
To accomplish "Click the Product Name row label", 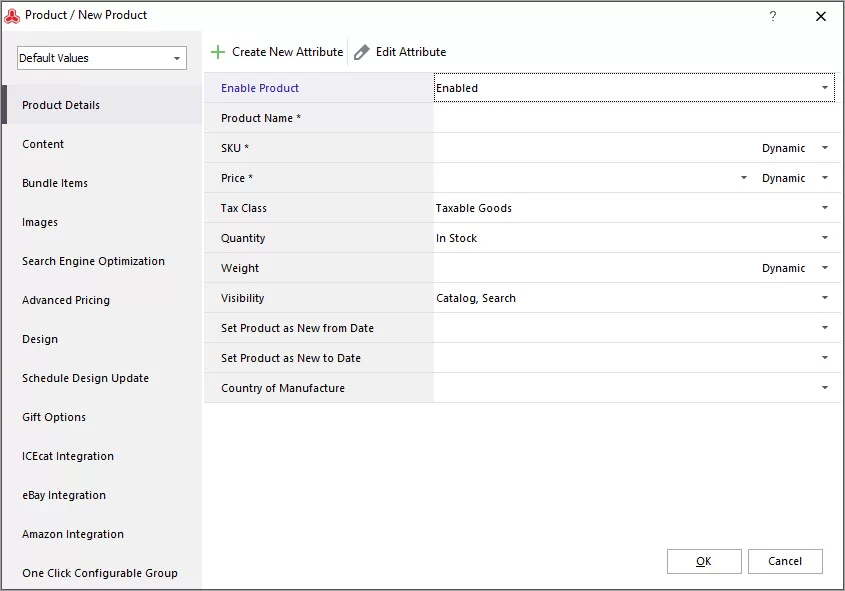I will point(261,118).
